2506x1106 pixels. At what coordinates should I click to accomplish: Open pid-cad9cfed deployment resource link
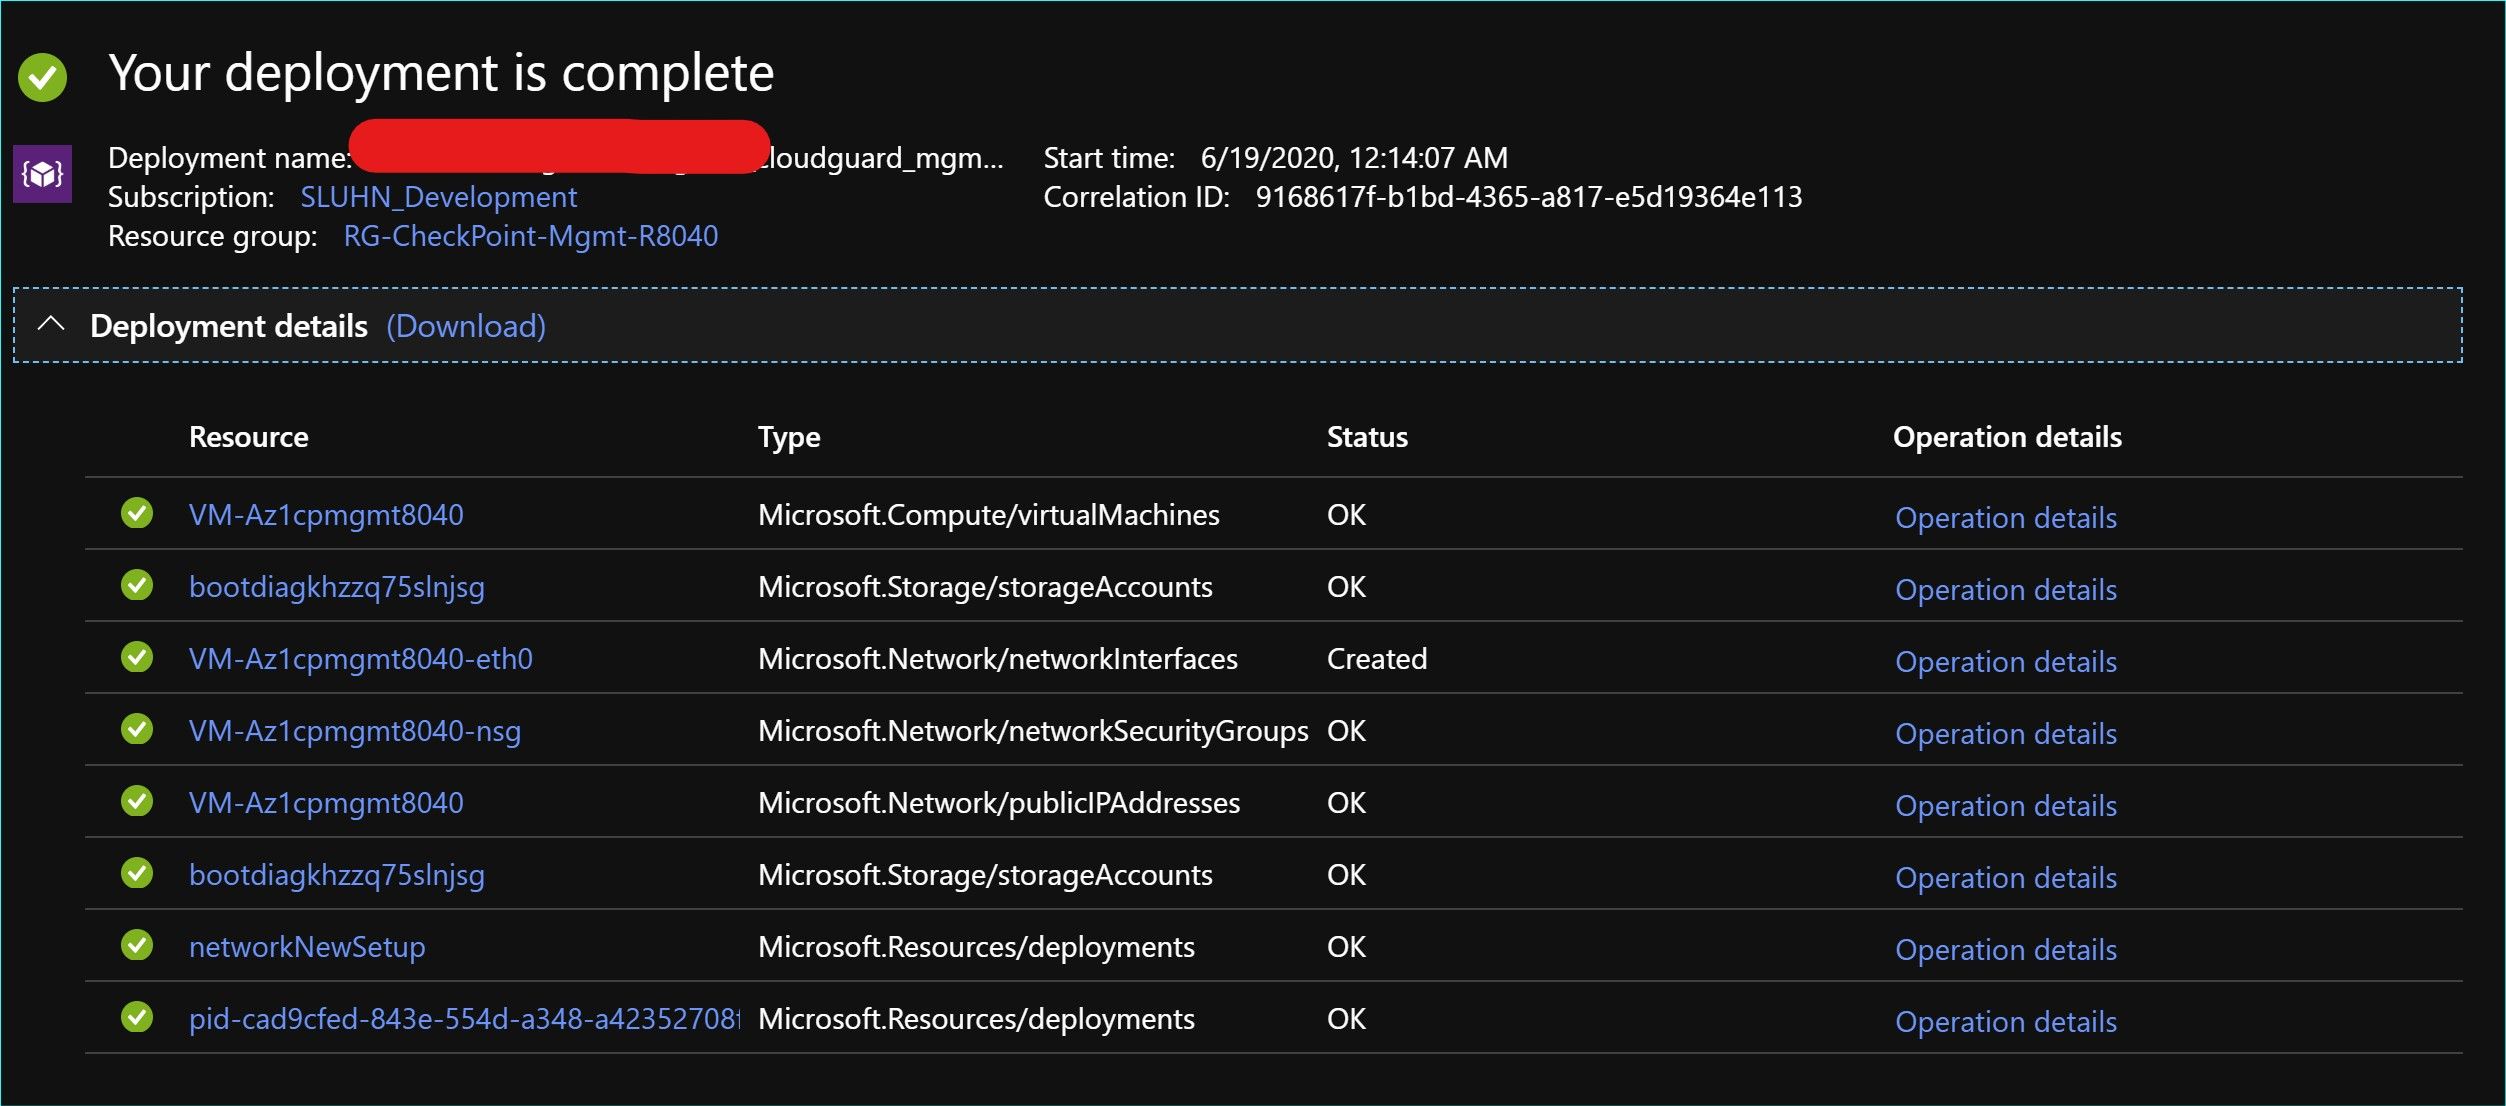click(465, 1019)
